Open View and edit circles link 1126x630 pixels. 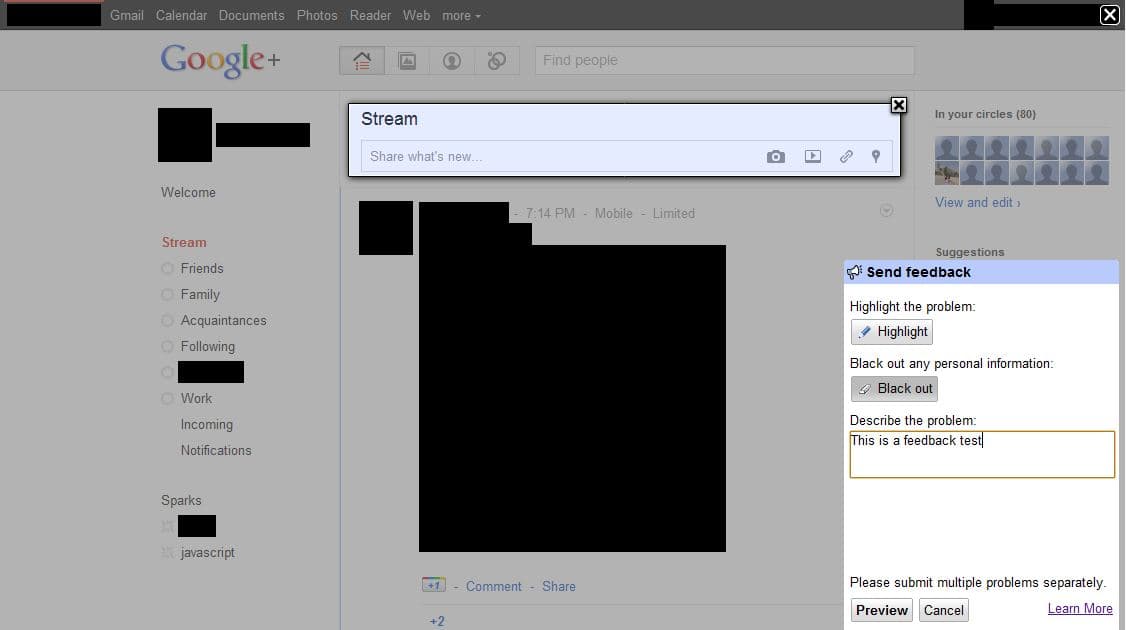coord(977,203)
